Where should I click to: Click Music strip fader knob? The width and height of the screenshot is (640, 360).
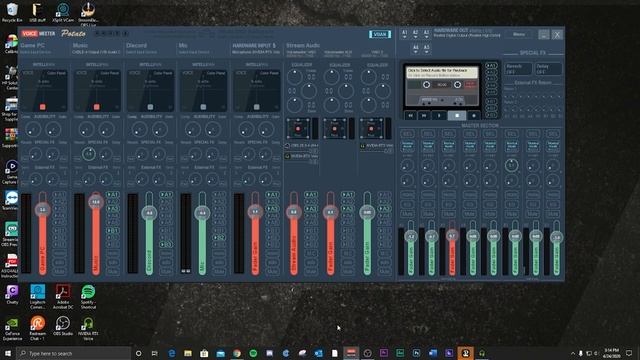96,202
